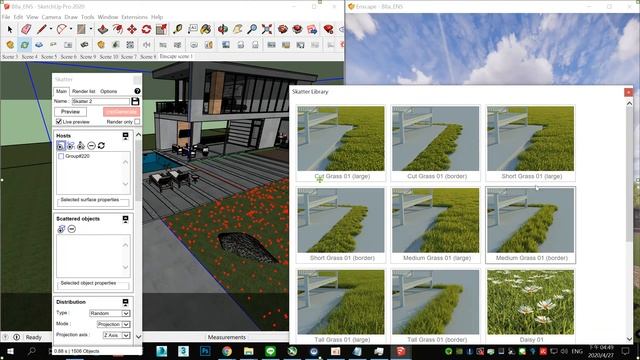The height and width of the screenshot is (360, 640).
Task: Open the Distribution Type Random dropdown
Action: 109,313
